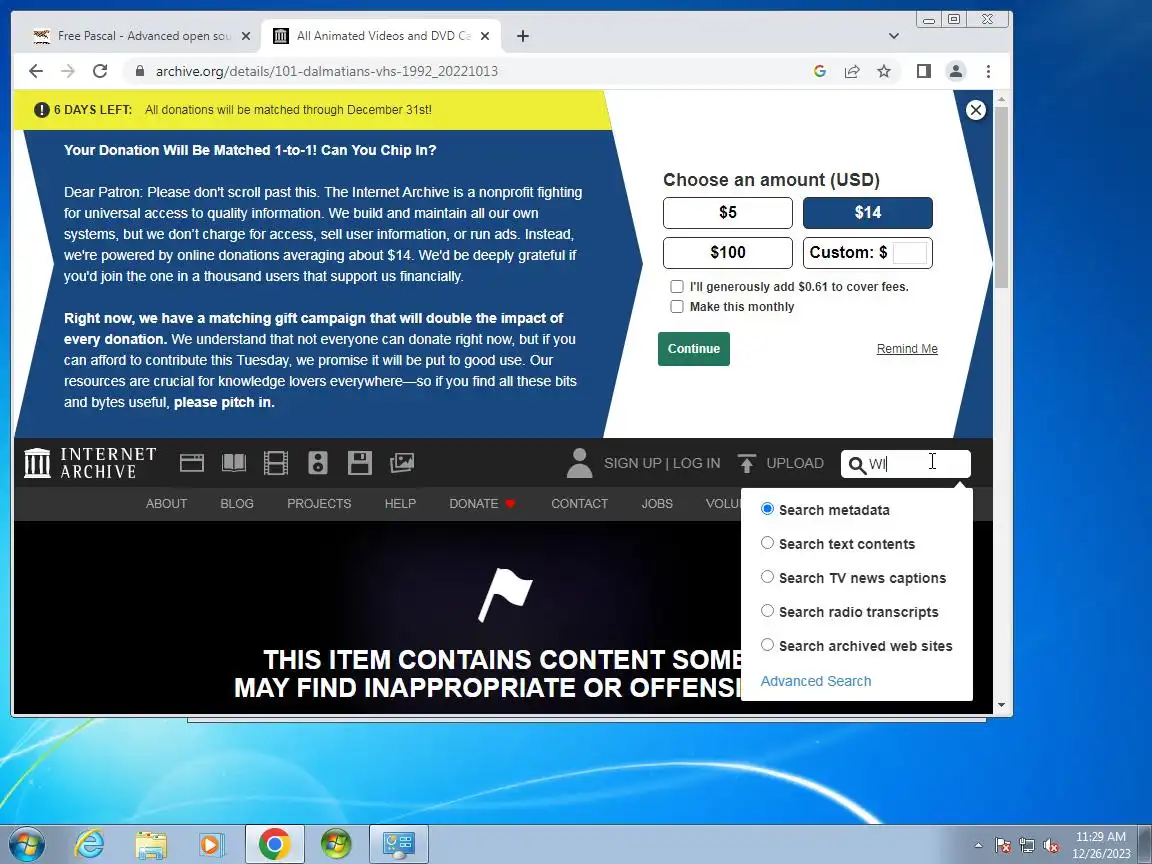Reload the current page
Viewport: 1152px width, 864px height.
100,71
